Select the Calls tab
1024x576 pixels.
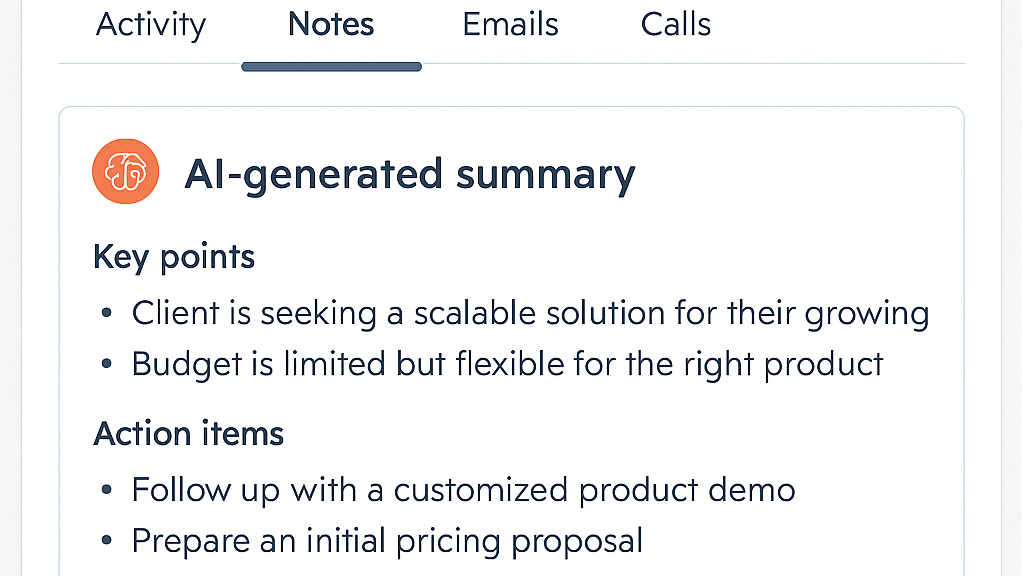click(x=676, y=25)
